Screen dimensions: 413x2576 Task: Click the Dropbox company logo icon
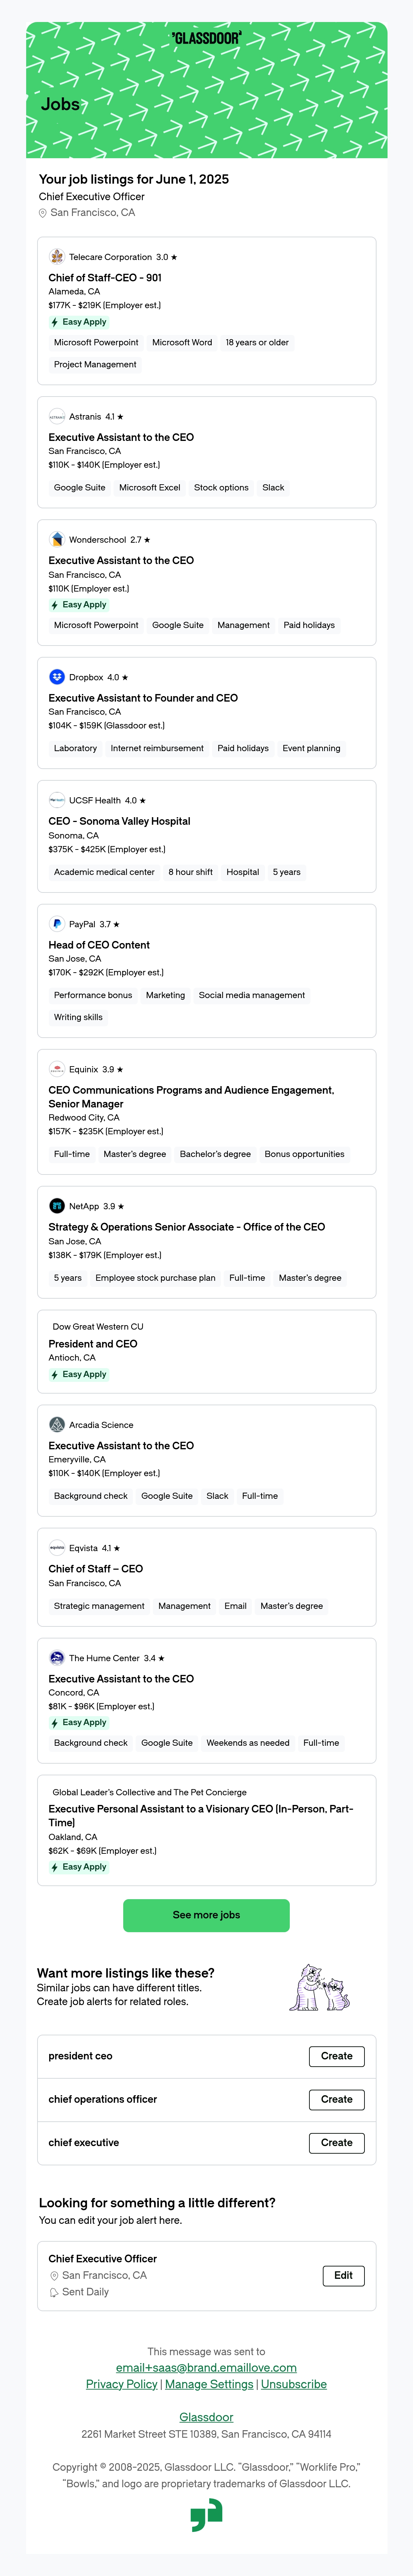57,677
